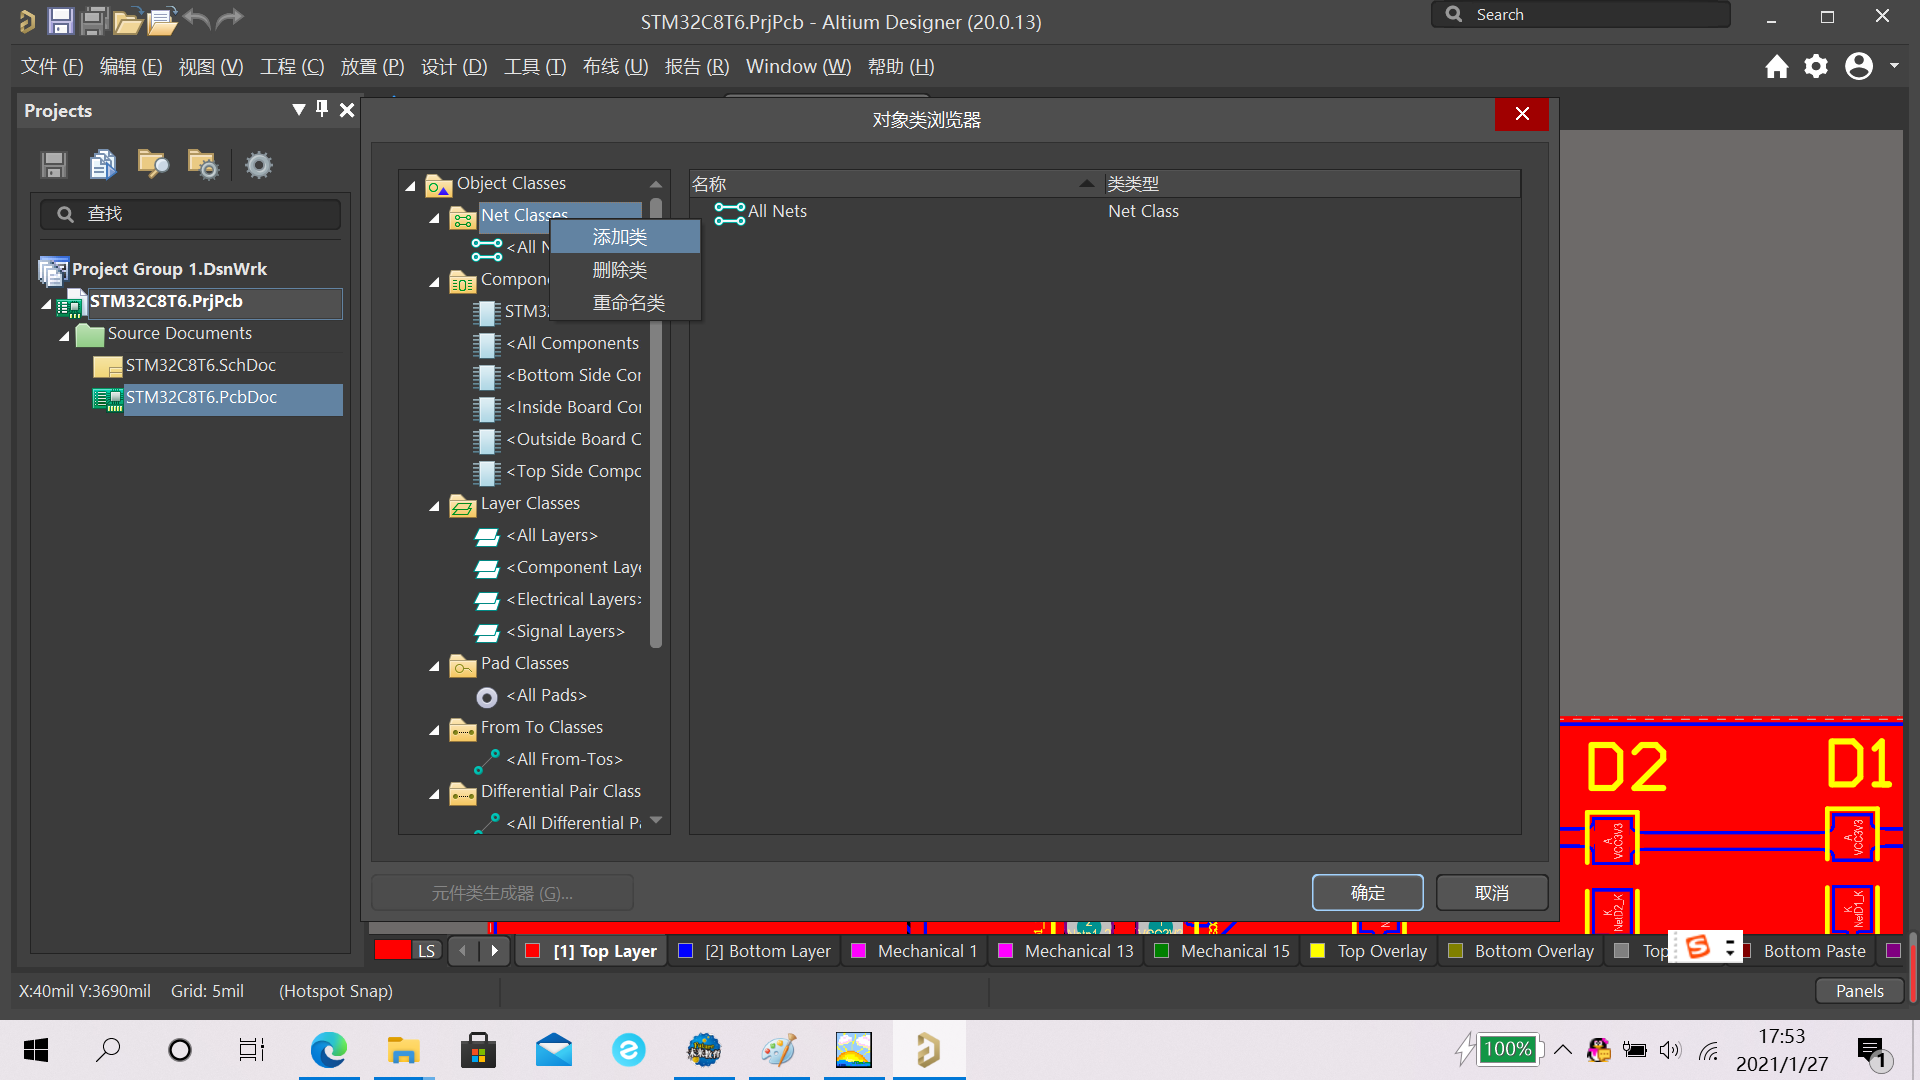Click the Projects panel settings gear icon
The width and height of the screenshot is (1920, 1080).
[258, 165]
